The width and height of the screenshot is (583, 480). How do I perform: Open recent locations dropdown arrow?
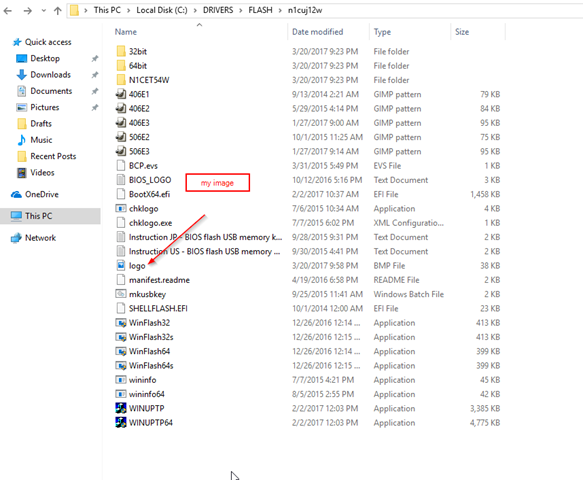pyautogui.click(x=44, y=11)
